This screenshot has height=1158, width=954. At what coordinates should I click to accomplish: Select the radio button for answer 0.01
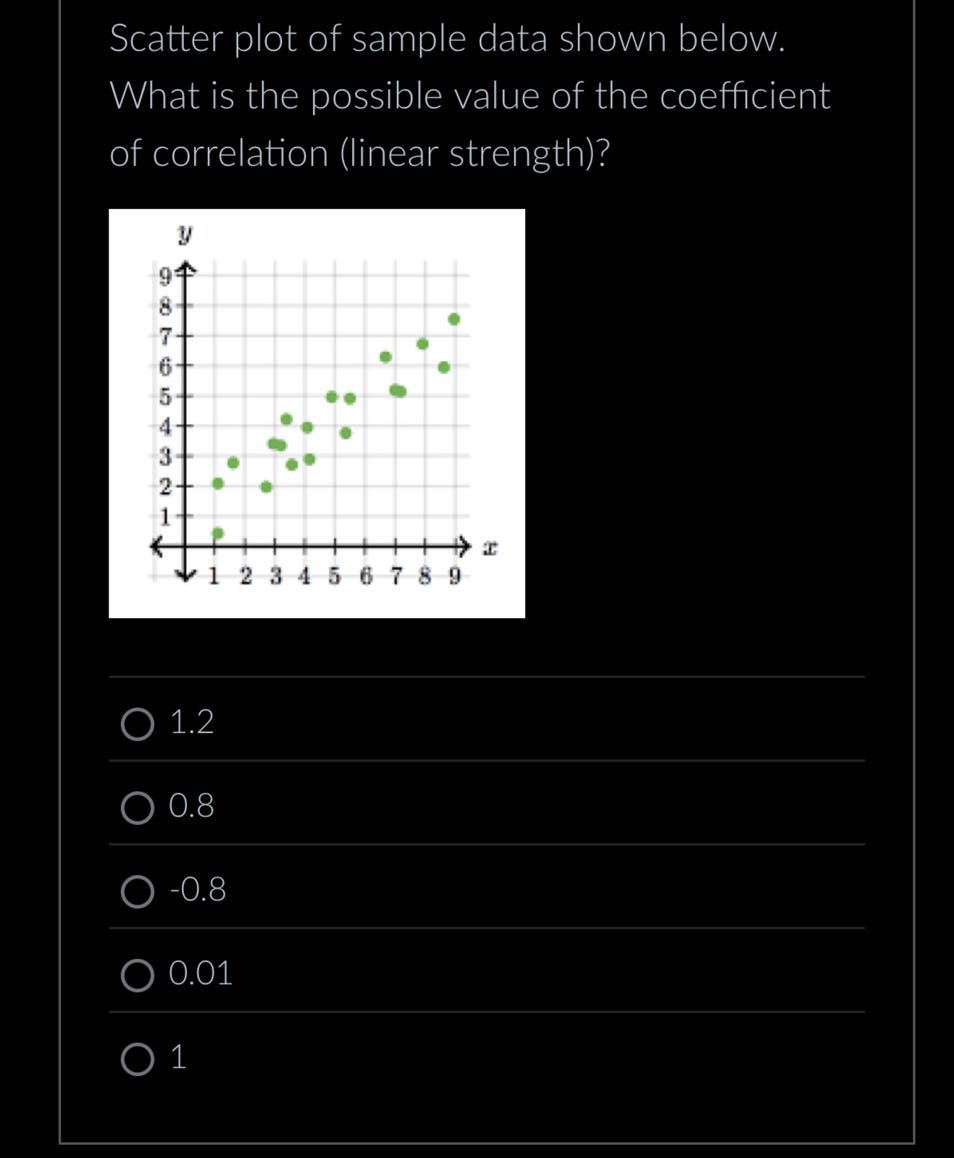(x=137, y=977)
